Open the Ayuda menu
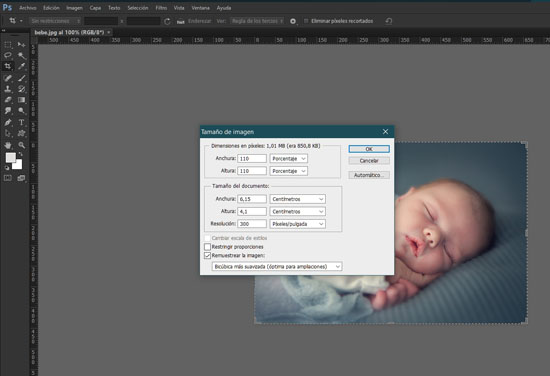The height and width of the screenshot is (376, 550). [224, 8]
